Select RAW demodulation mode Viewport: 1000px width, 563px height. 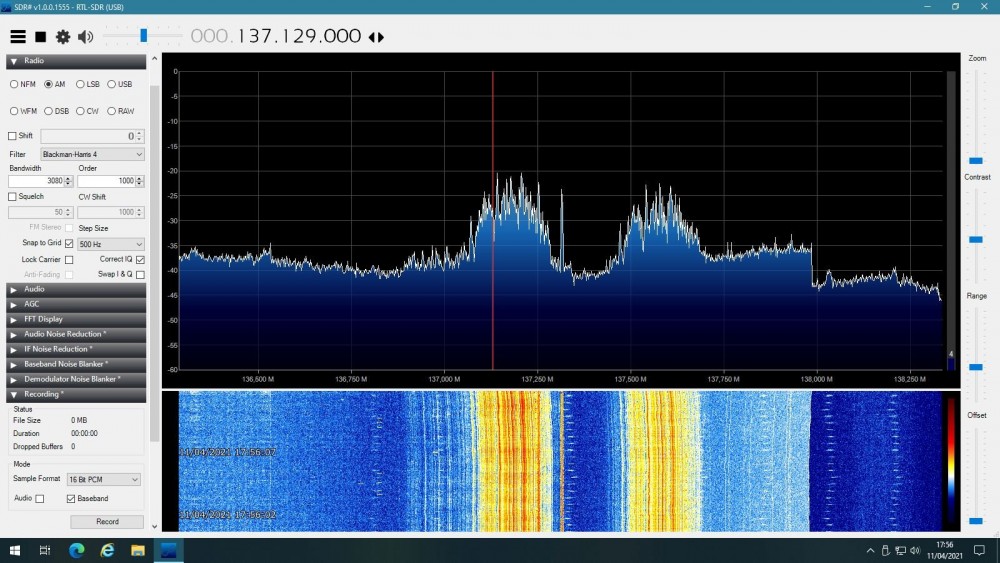(x=112, y=111)
